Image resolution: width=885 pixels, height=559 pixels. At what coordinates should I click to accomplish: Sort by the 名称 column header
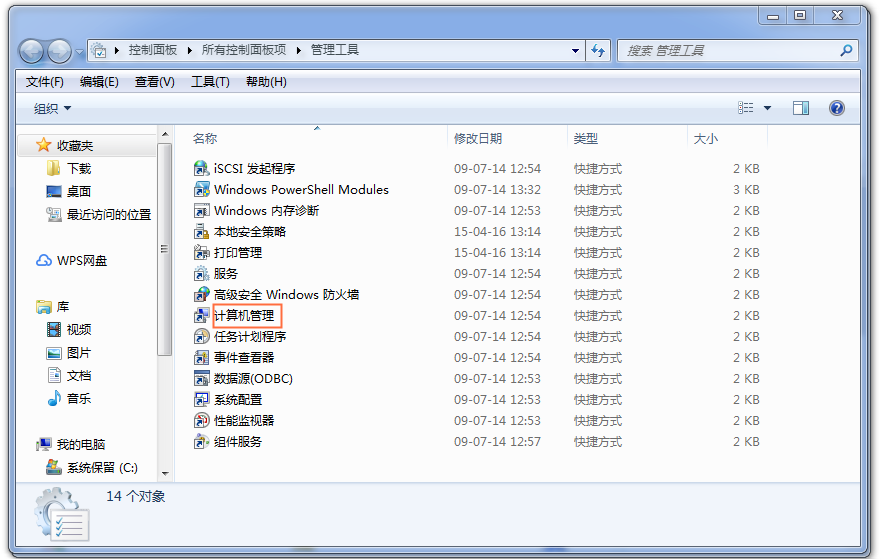(x=205, y=138)
